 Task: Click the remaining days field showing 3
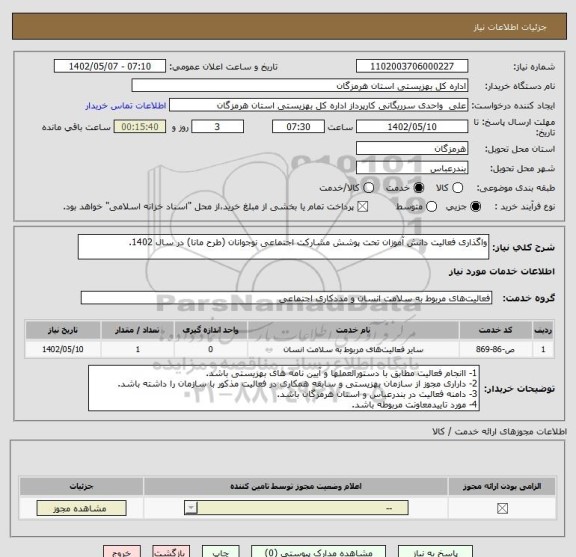pyautogui.click(x=217, y=127)
